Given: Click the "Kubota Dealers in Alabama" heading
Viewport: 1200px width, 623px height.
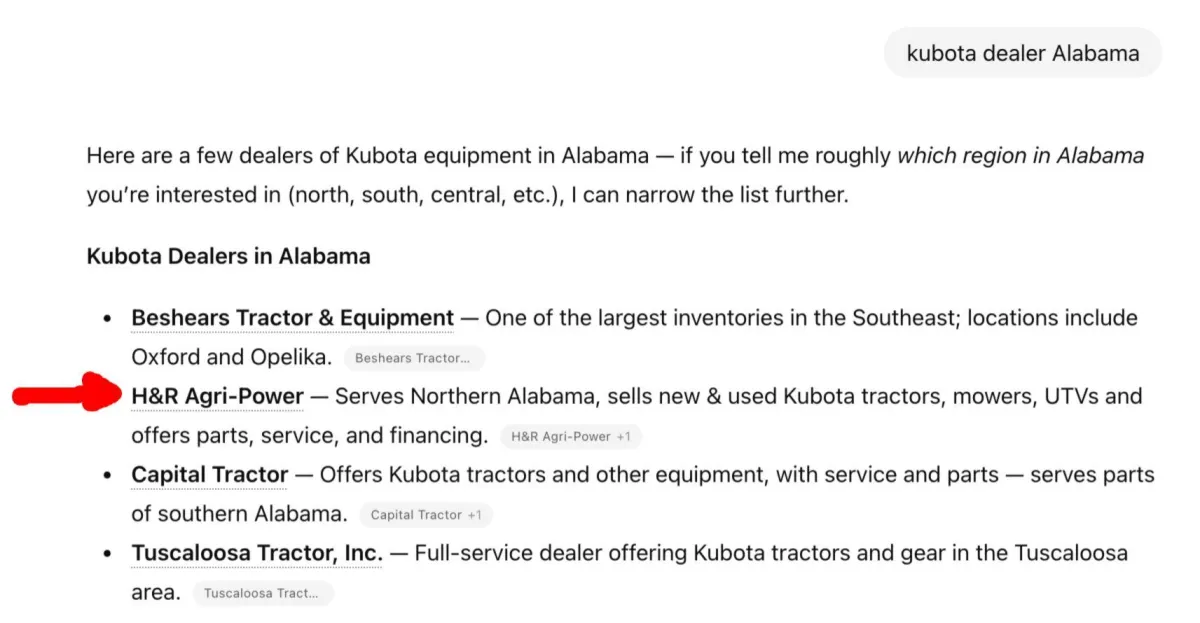Looking at the screenshot, I should [x=228, y=256].
